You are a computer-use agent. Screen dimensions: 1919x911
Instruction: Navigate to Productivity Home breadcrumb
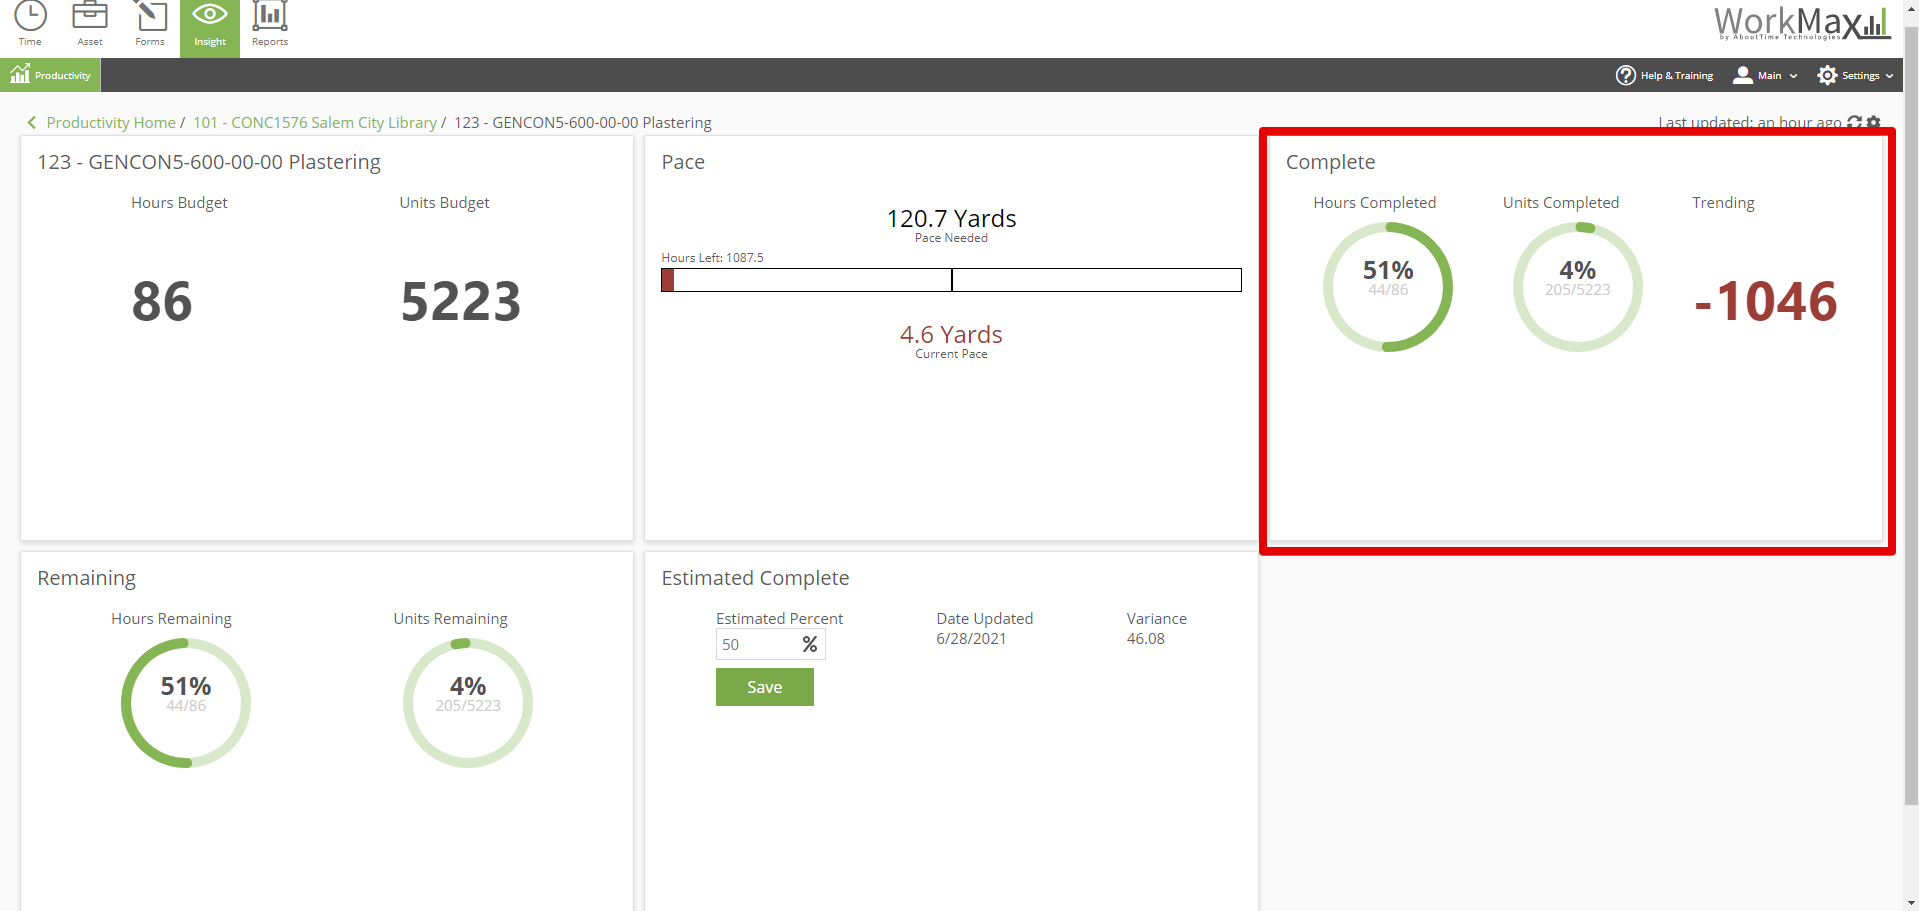tap(111, 122)
